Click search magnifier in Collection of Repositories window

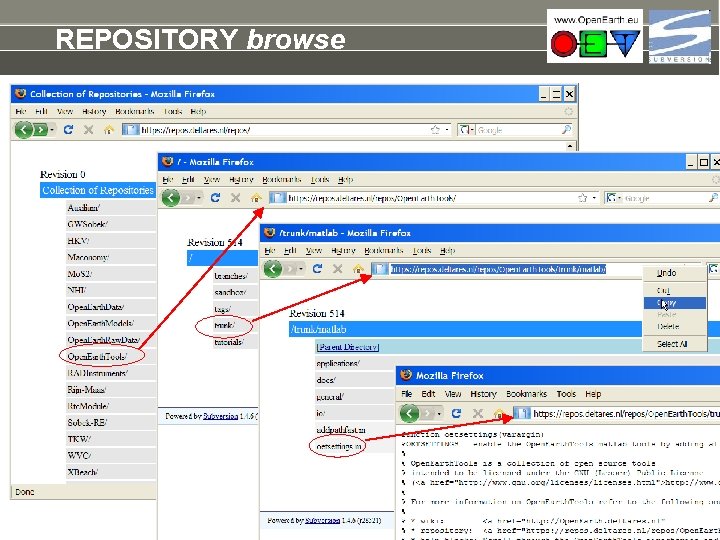567,130
